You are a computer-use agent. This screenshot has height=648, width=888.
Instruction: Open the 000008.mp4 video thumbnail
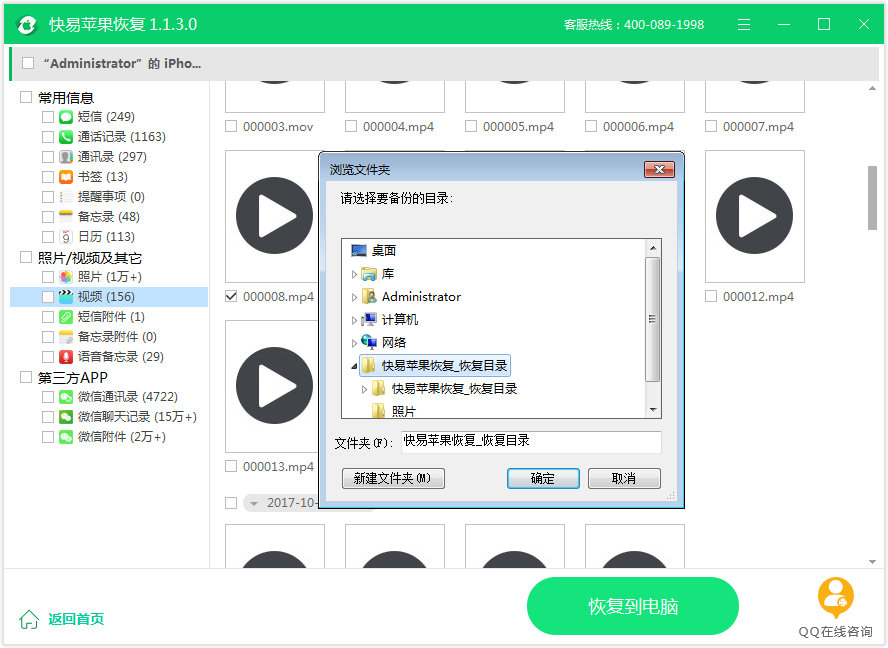point(272,216)
